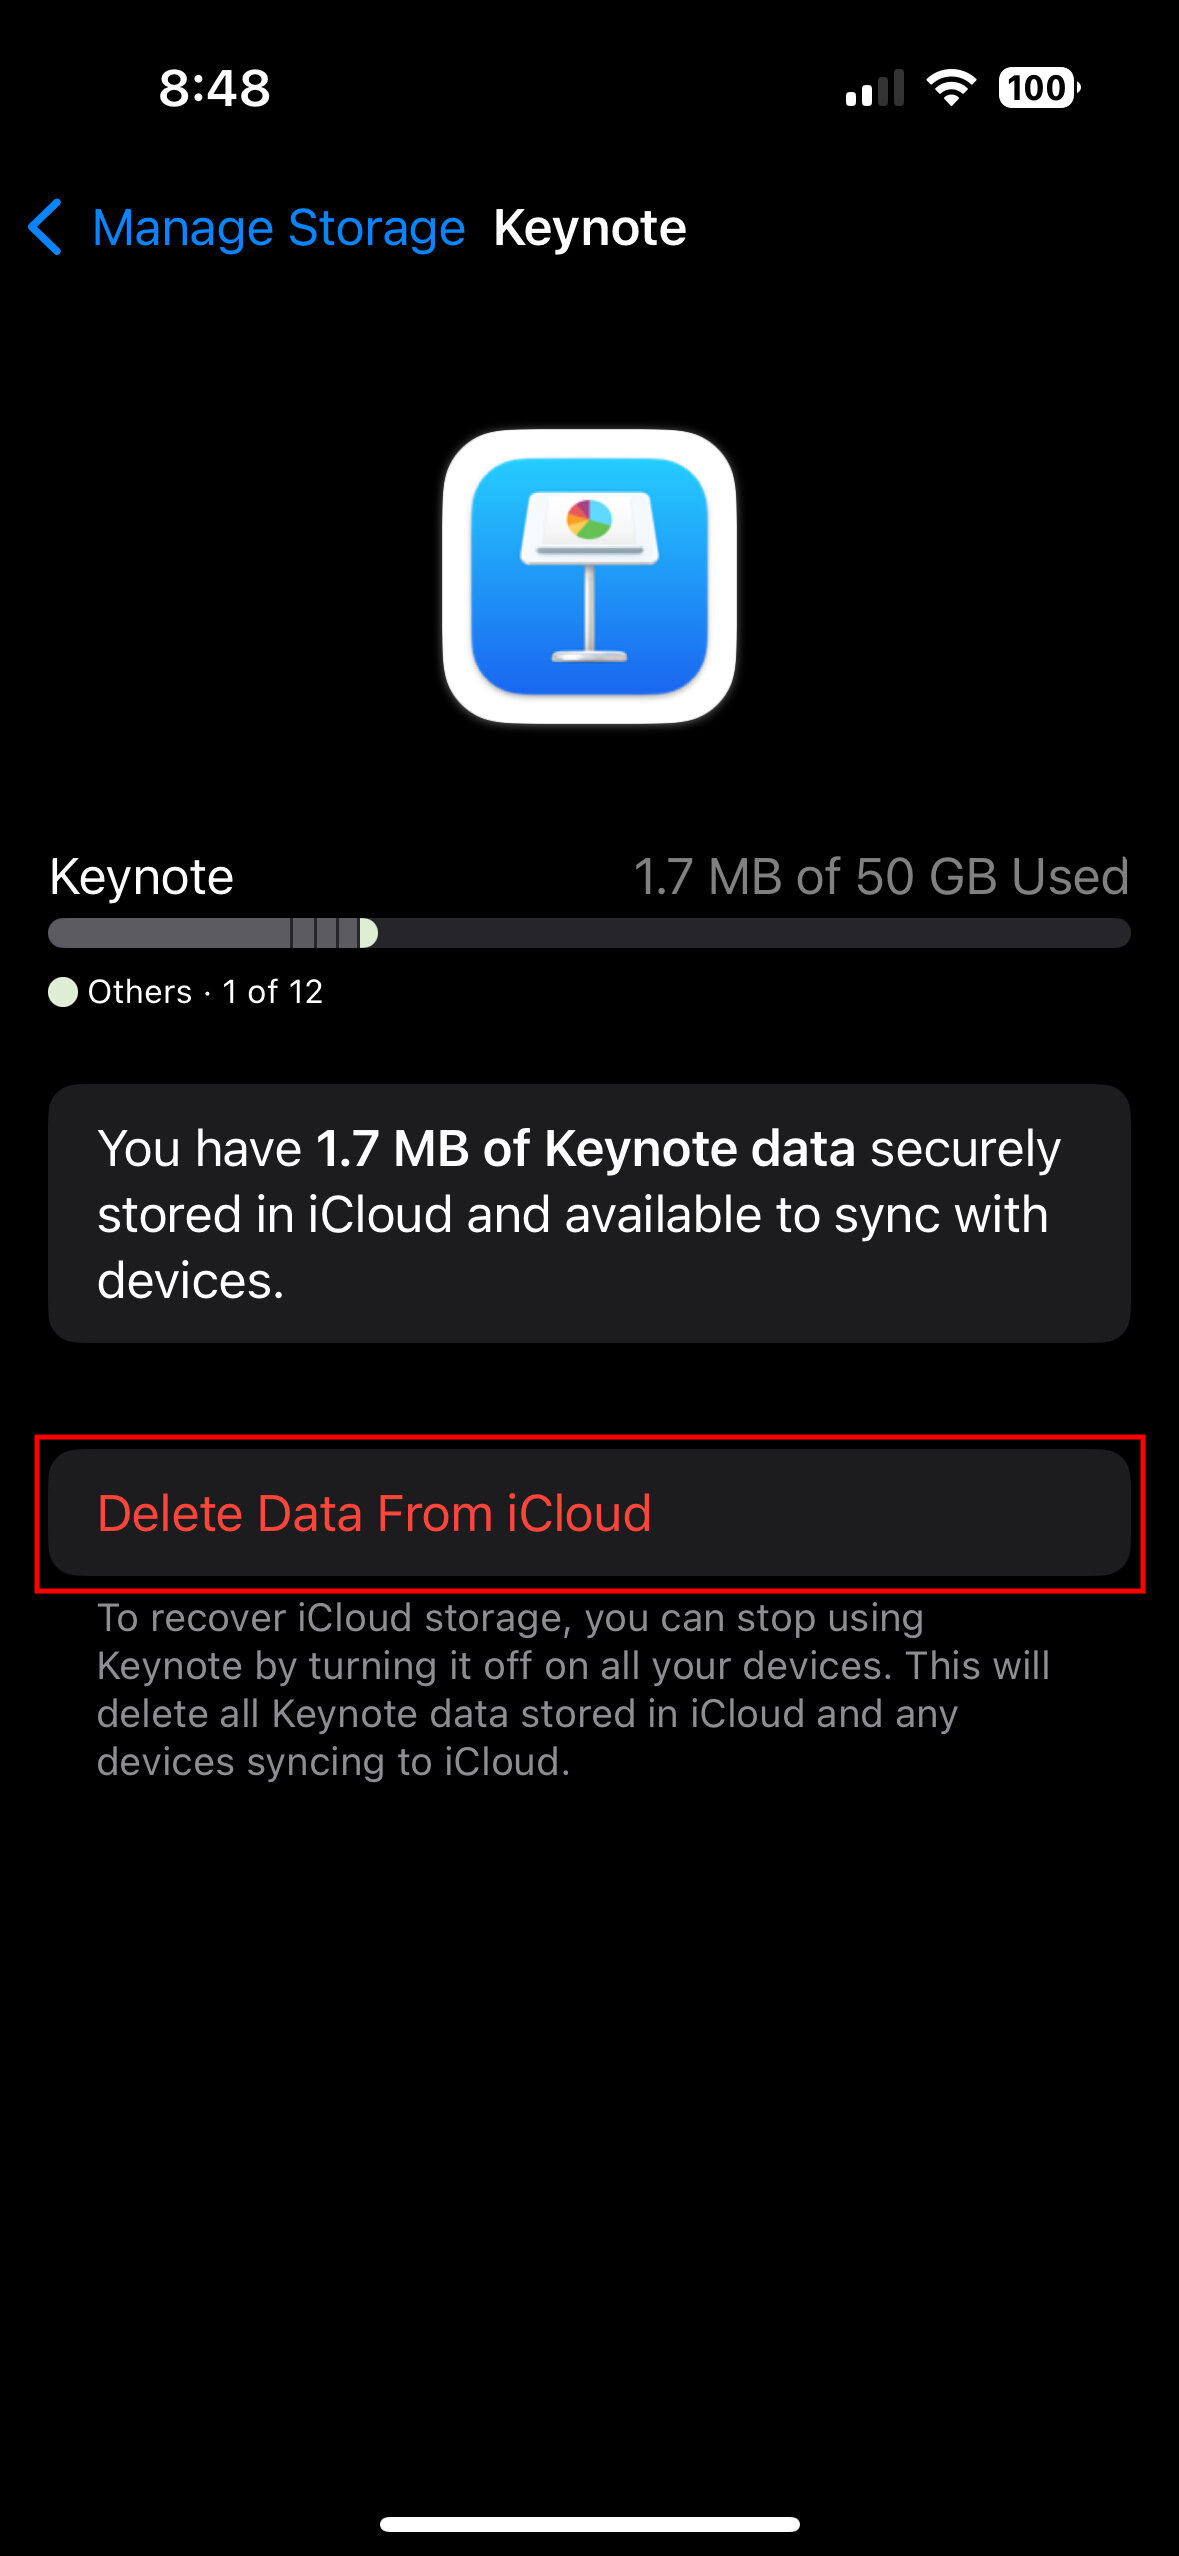1179x2556 pixels.
Task: Tap the "1.7 MB of 50 GB Used" text
Action: click(881, 877)
